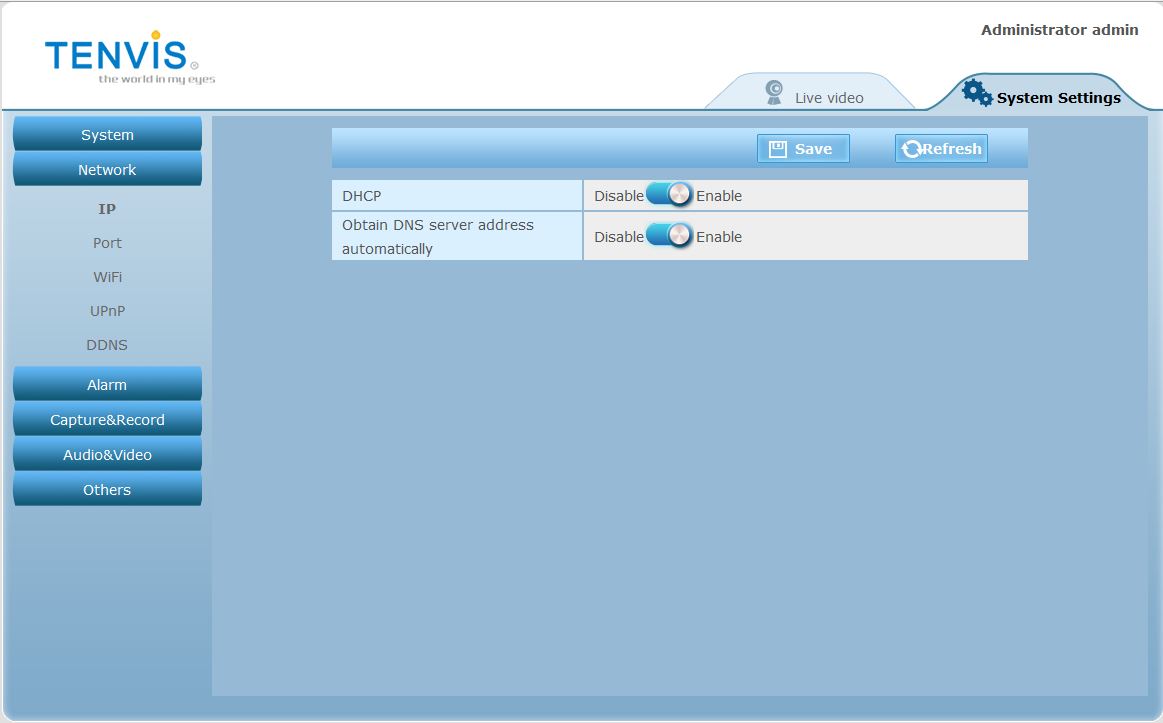Expand the Capture&Record section
The height and width of the screenshot is (723, 1163).
[107, 420]
